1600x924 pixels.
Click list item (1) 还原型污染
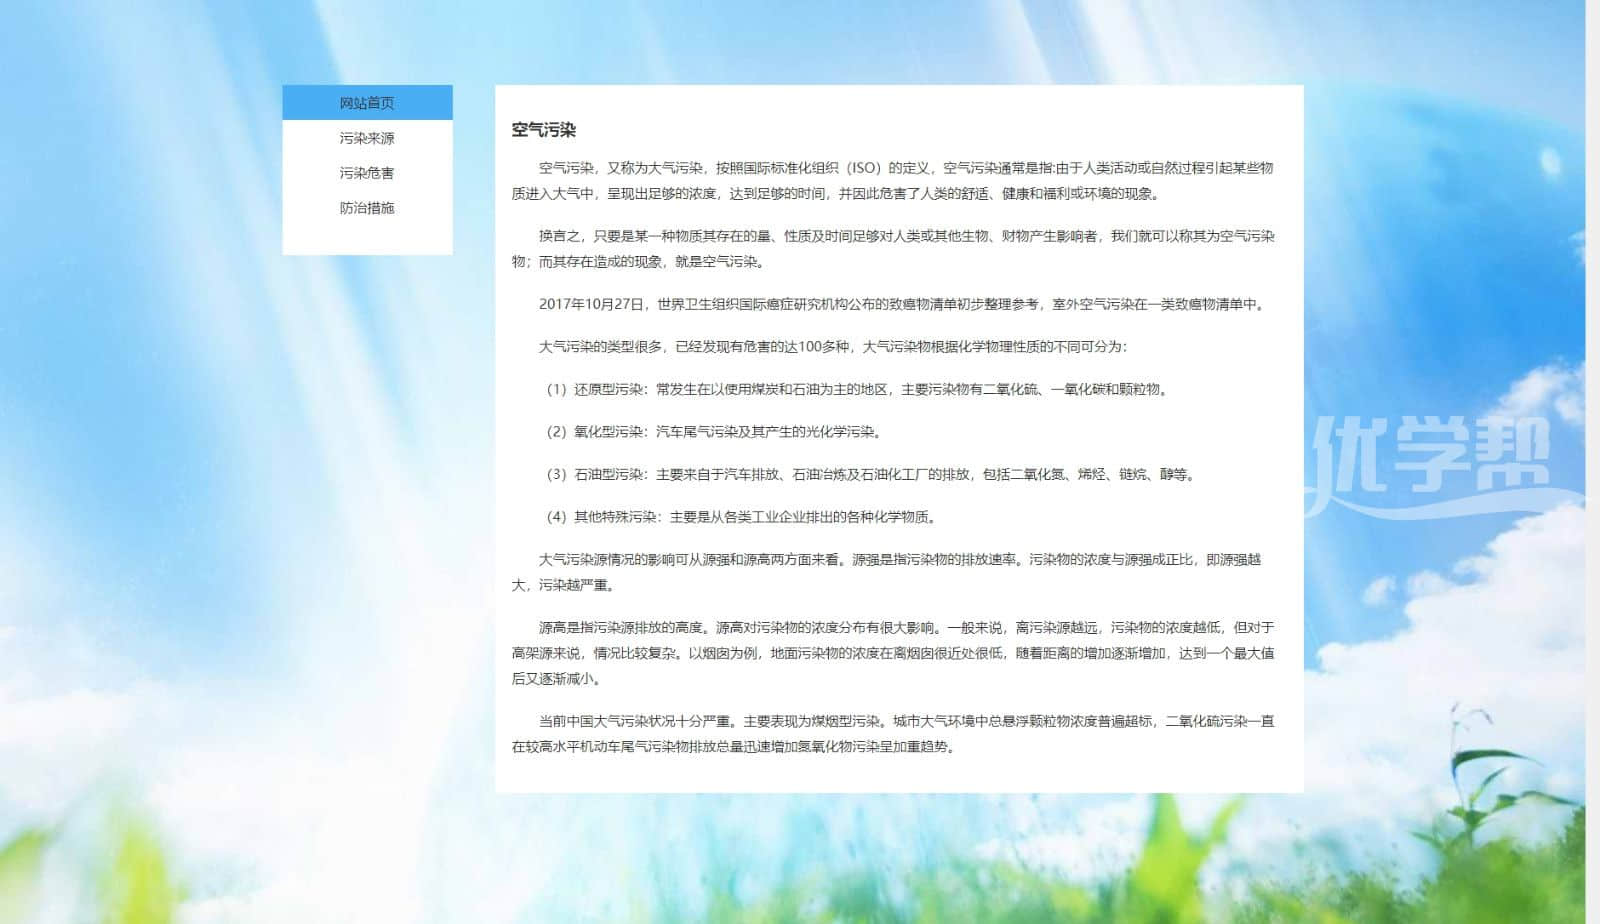tap(856, 390)
